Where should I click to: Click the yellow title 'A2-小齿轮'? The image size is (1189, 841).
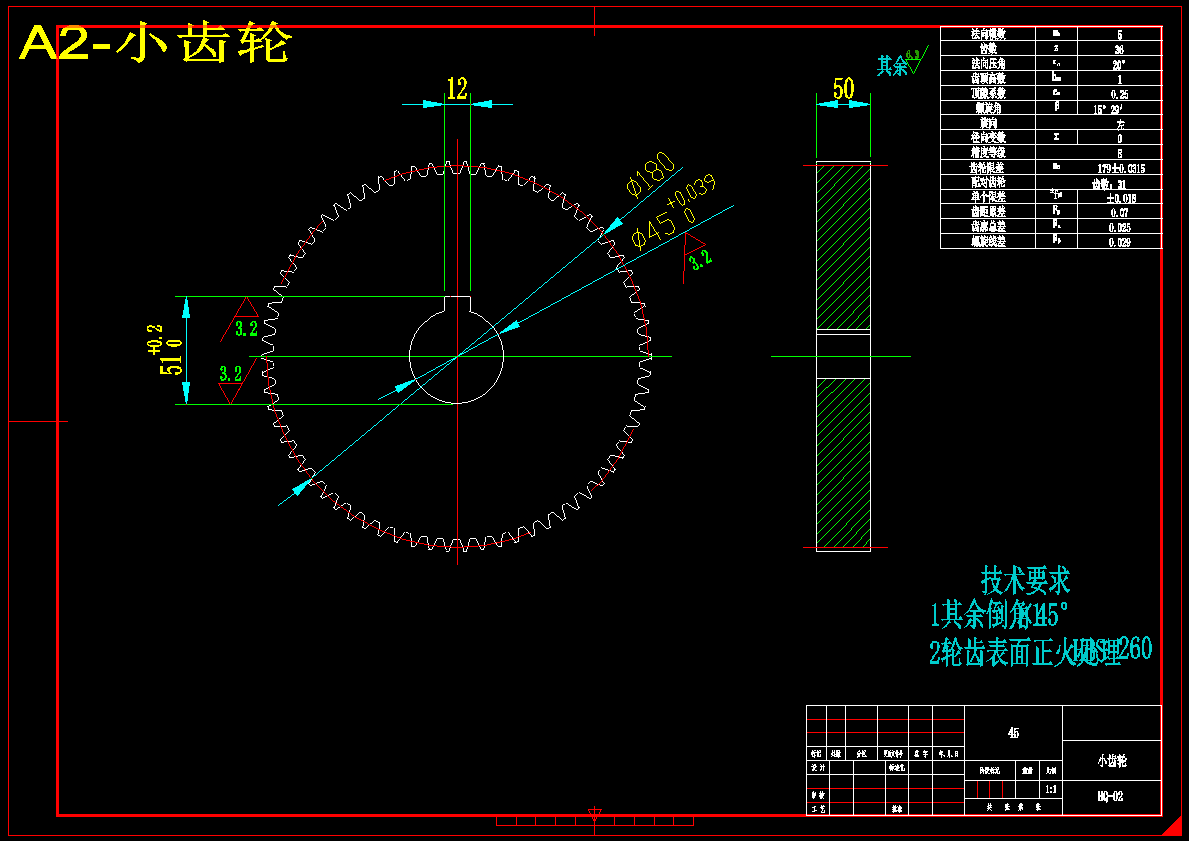point(155,43)
